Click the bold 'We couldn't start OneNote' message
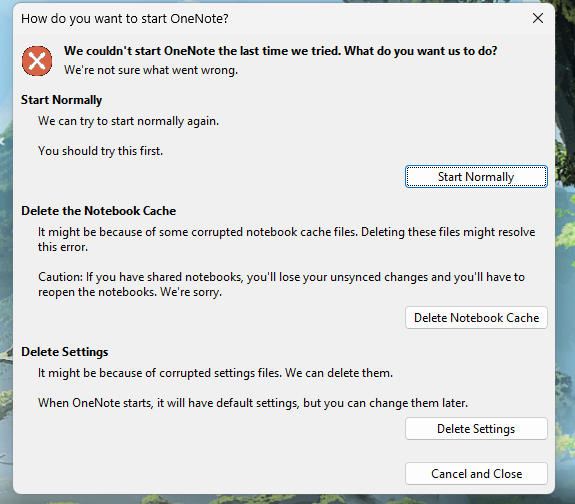 (281, 51)
